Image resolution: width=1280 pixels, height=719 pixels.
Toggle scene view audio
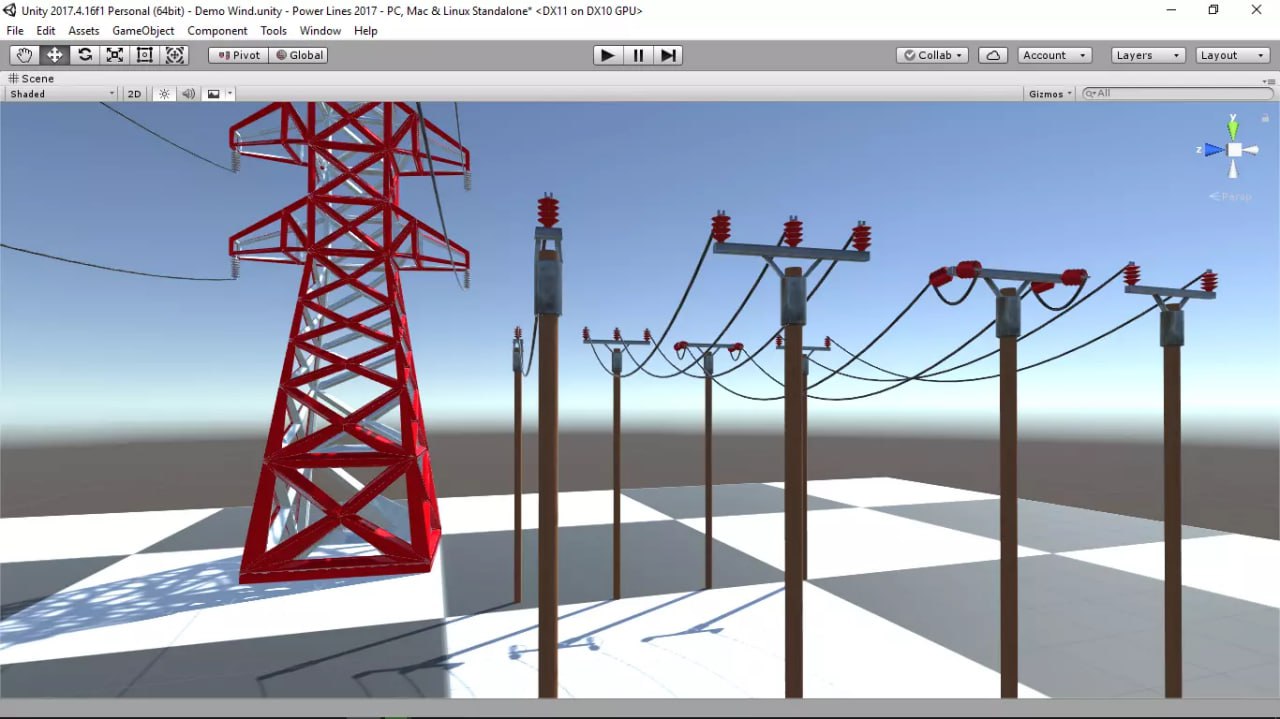[189, 93]
